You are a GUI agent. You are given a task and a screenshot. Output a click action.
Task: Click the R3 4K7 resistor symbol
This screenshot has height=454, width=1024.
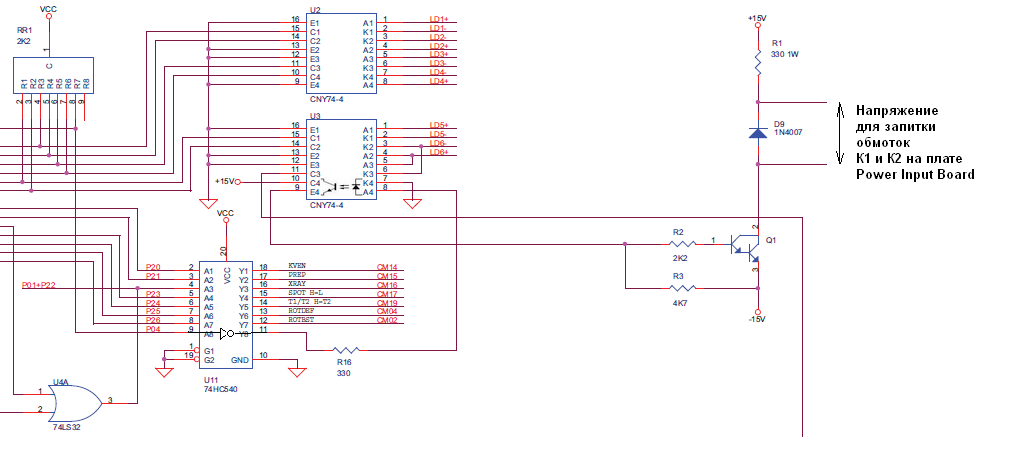pos(682,289)
